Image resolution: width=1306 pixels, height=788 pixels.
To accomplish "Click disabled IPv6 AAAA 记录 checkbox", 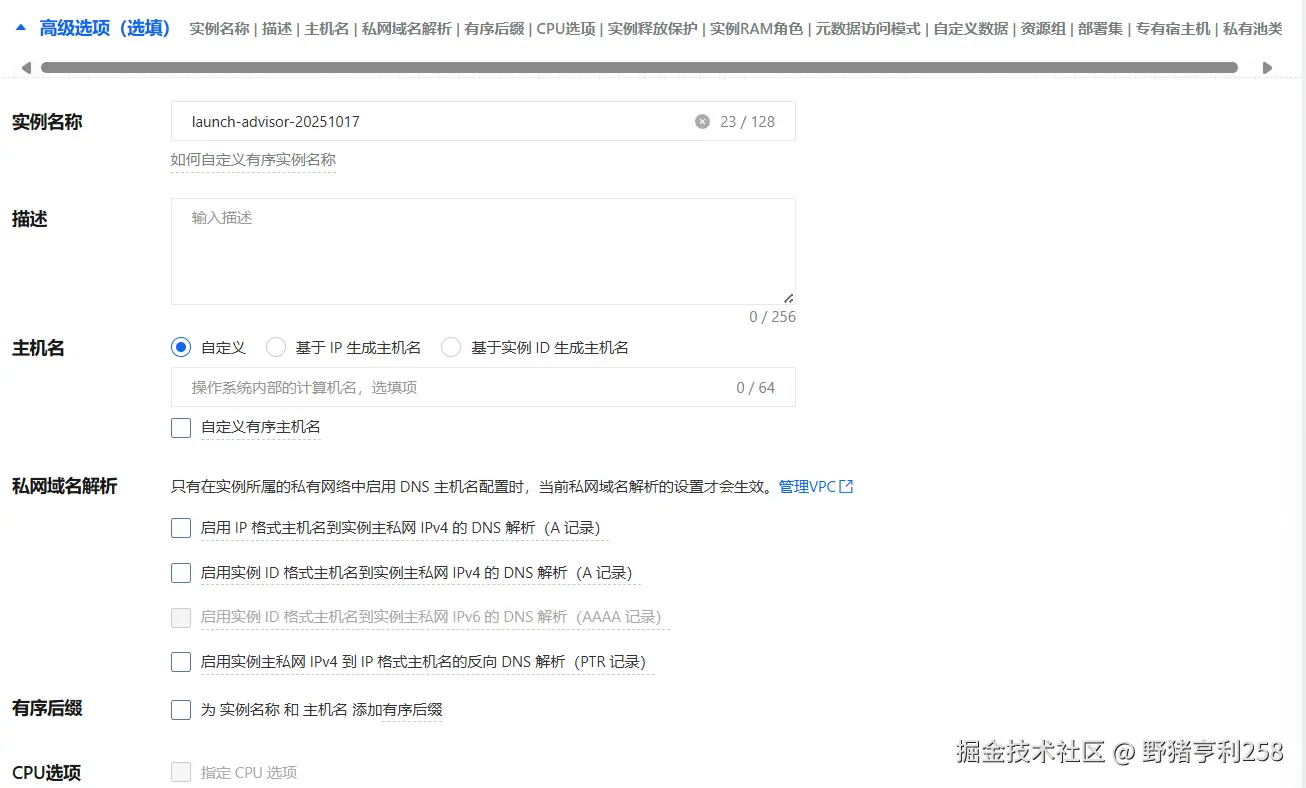I will [181, 617].
